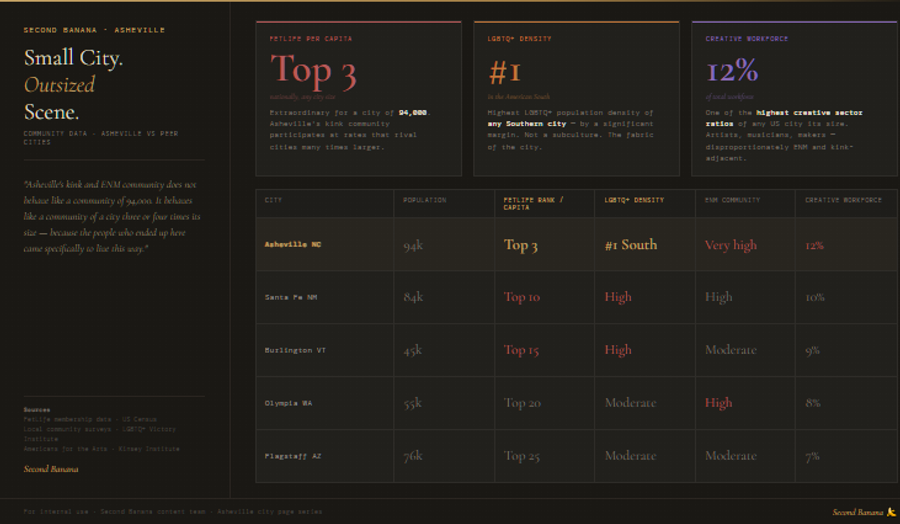Select the 'Burlington VT' row label
900x524 pixels.
(x=295, y=350)
